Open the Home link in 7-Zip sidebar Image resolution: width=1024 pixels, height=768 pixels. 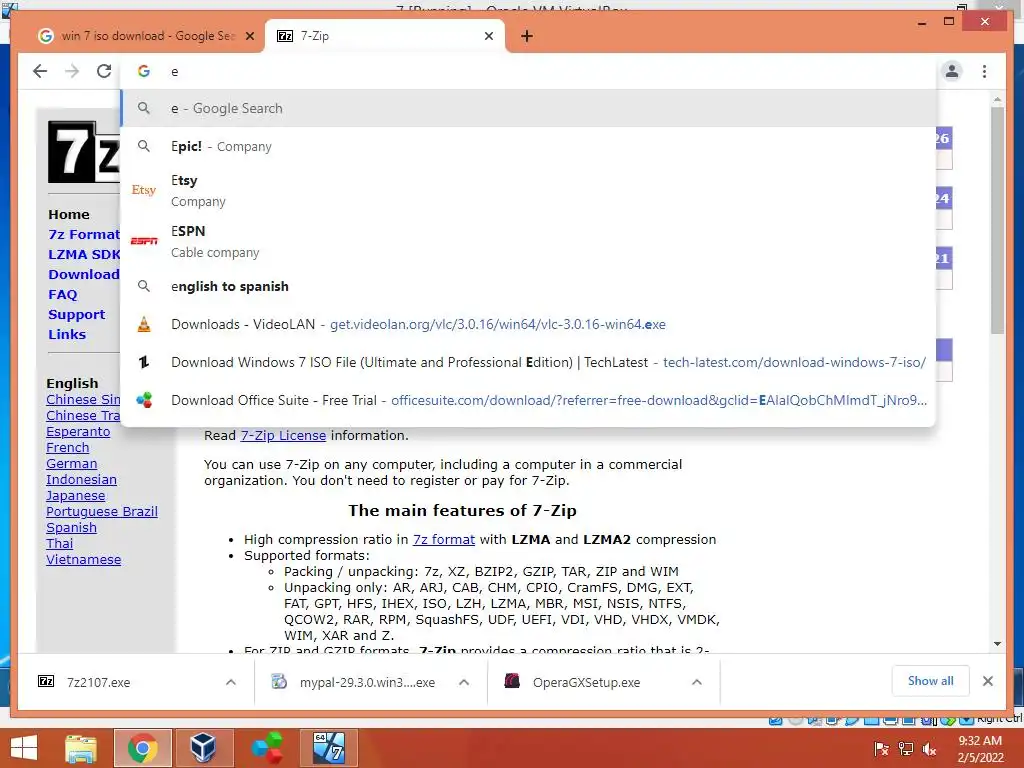69,214
